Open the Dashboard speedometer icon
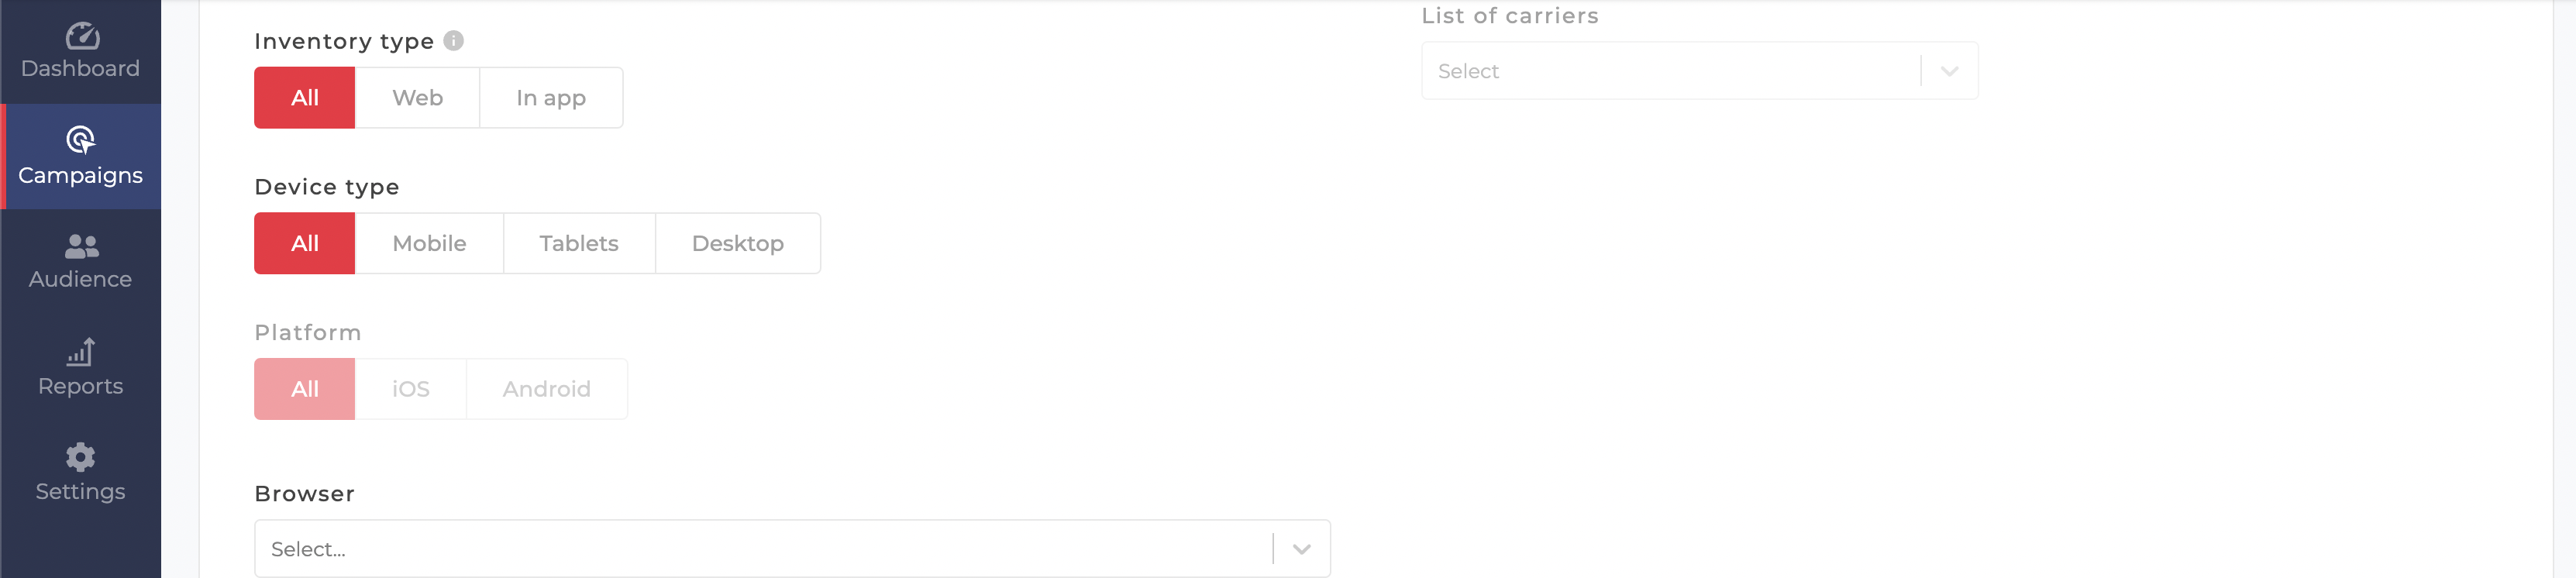This screenshot has width=2576, height=578. point(82,36)
